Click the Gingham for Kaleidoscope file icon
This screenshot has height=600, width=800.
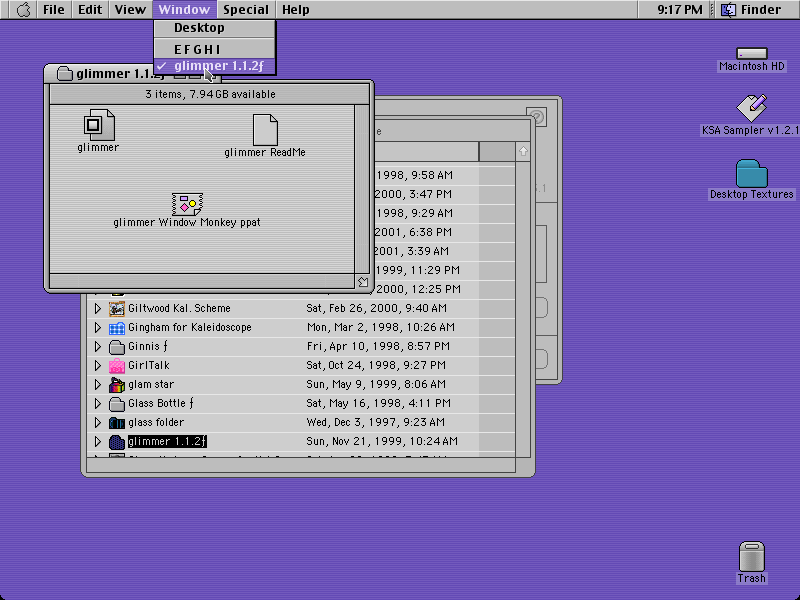point(117,328)
